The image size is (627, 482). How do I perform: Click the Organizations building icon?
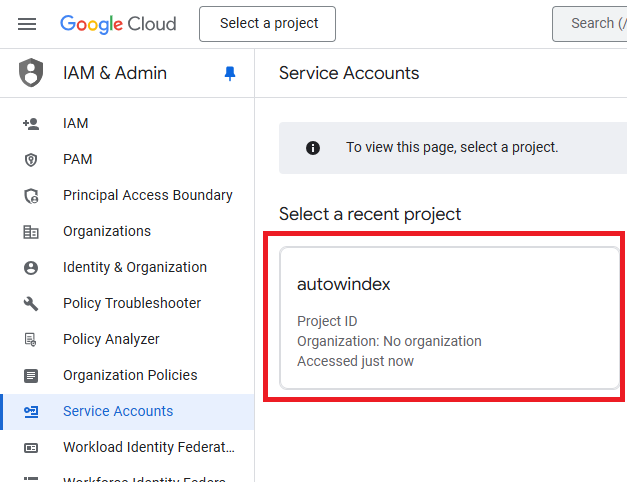pyautogui.click(x=31, y=232)
